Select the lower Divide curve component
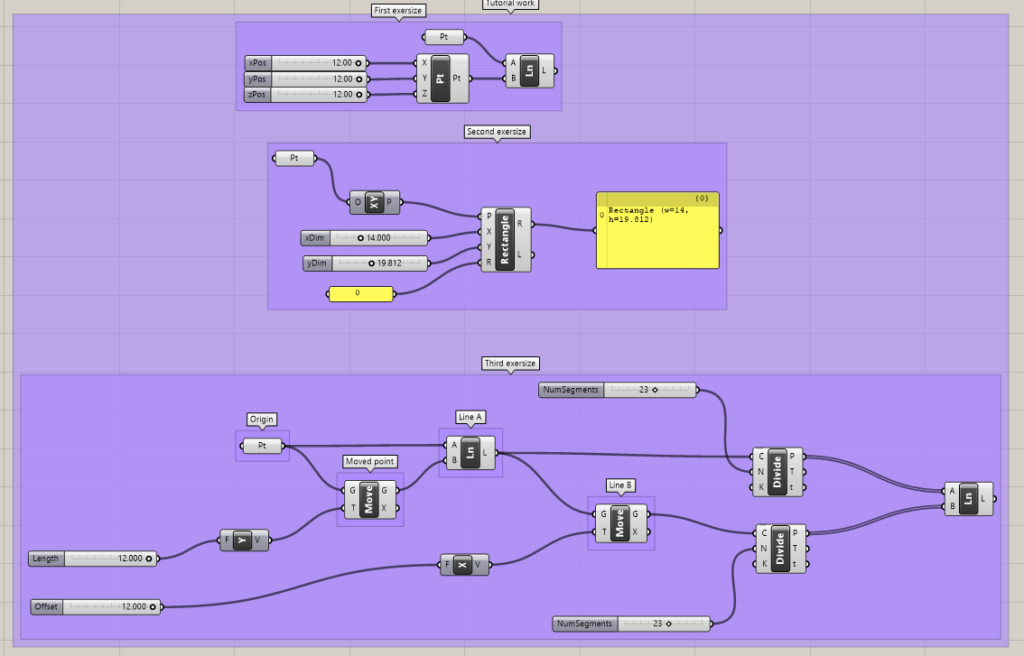Screen dimensions: 1024x656 coord(780,548)
